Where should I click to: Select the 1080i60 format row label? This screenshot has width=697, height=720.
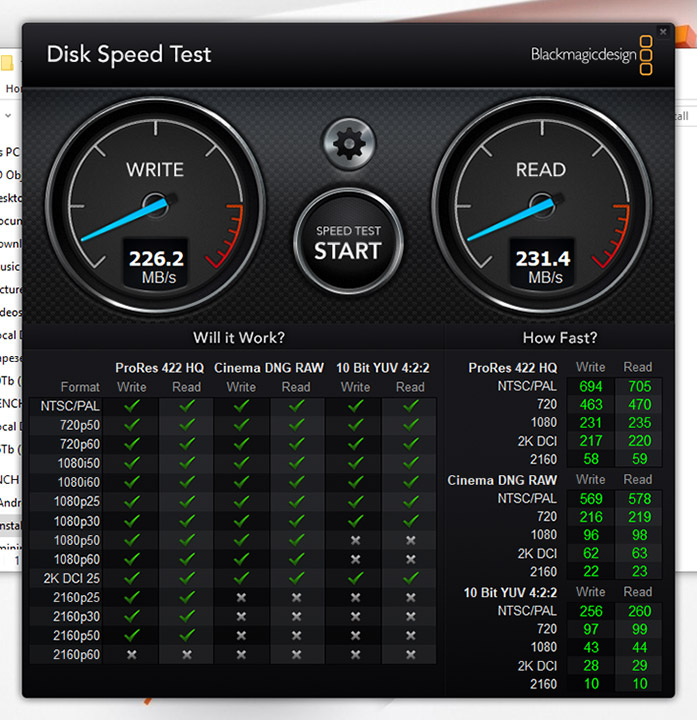pos(79,482)
